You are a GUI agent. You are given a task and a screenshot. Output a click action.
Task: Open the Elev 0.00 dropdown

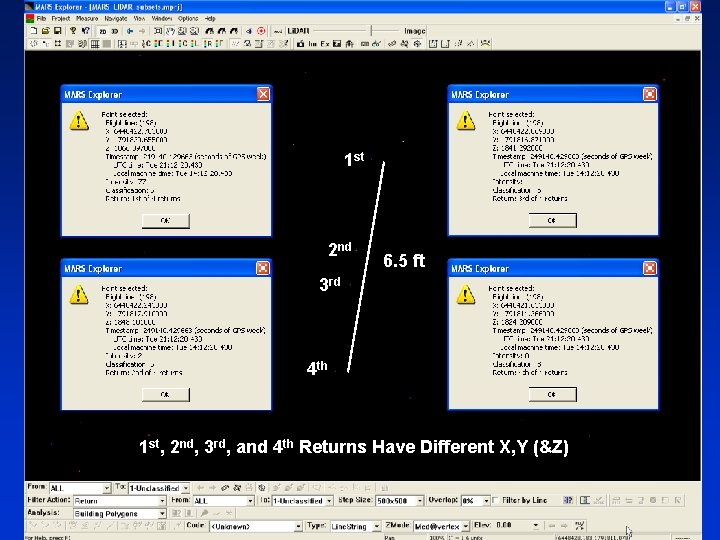535,526
